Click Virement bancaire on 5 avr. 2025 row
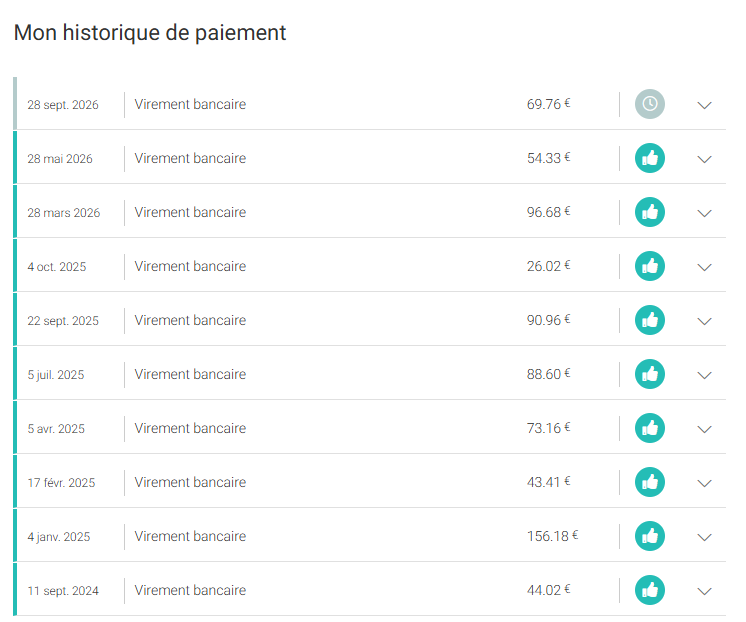The image size is (746, 622). coord(190,428)
